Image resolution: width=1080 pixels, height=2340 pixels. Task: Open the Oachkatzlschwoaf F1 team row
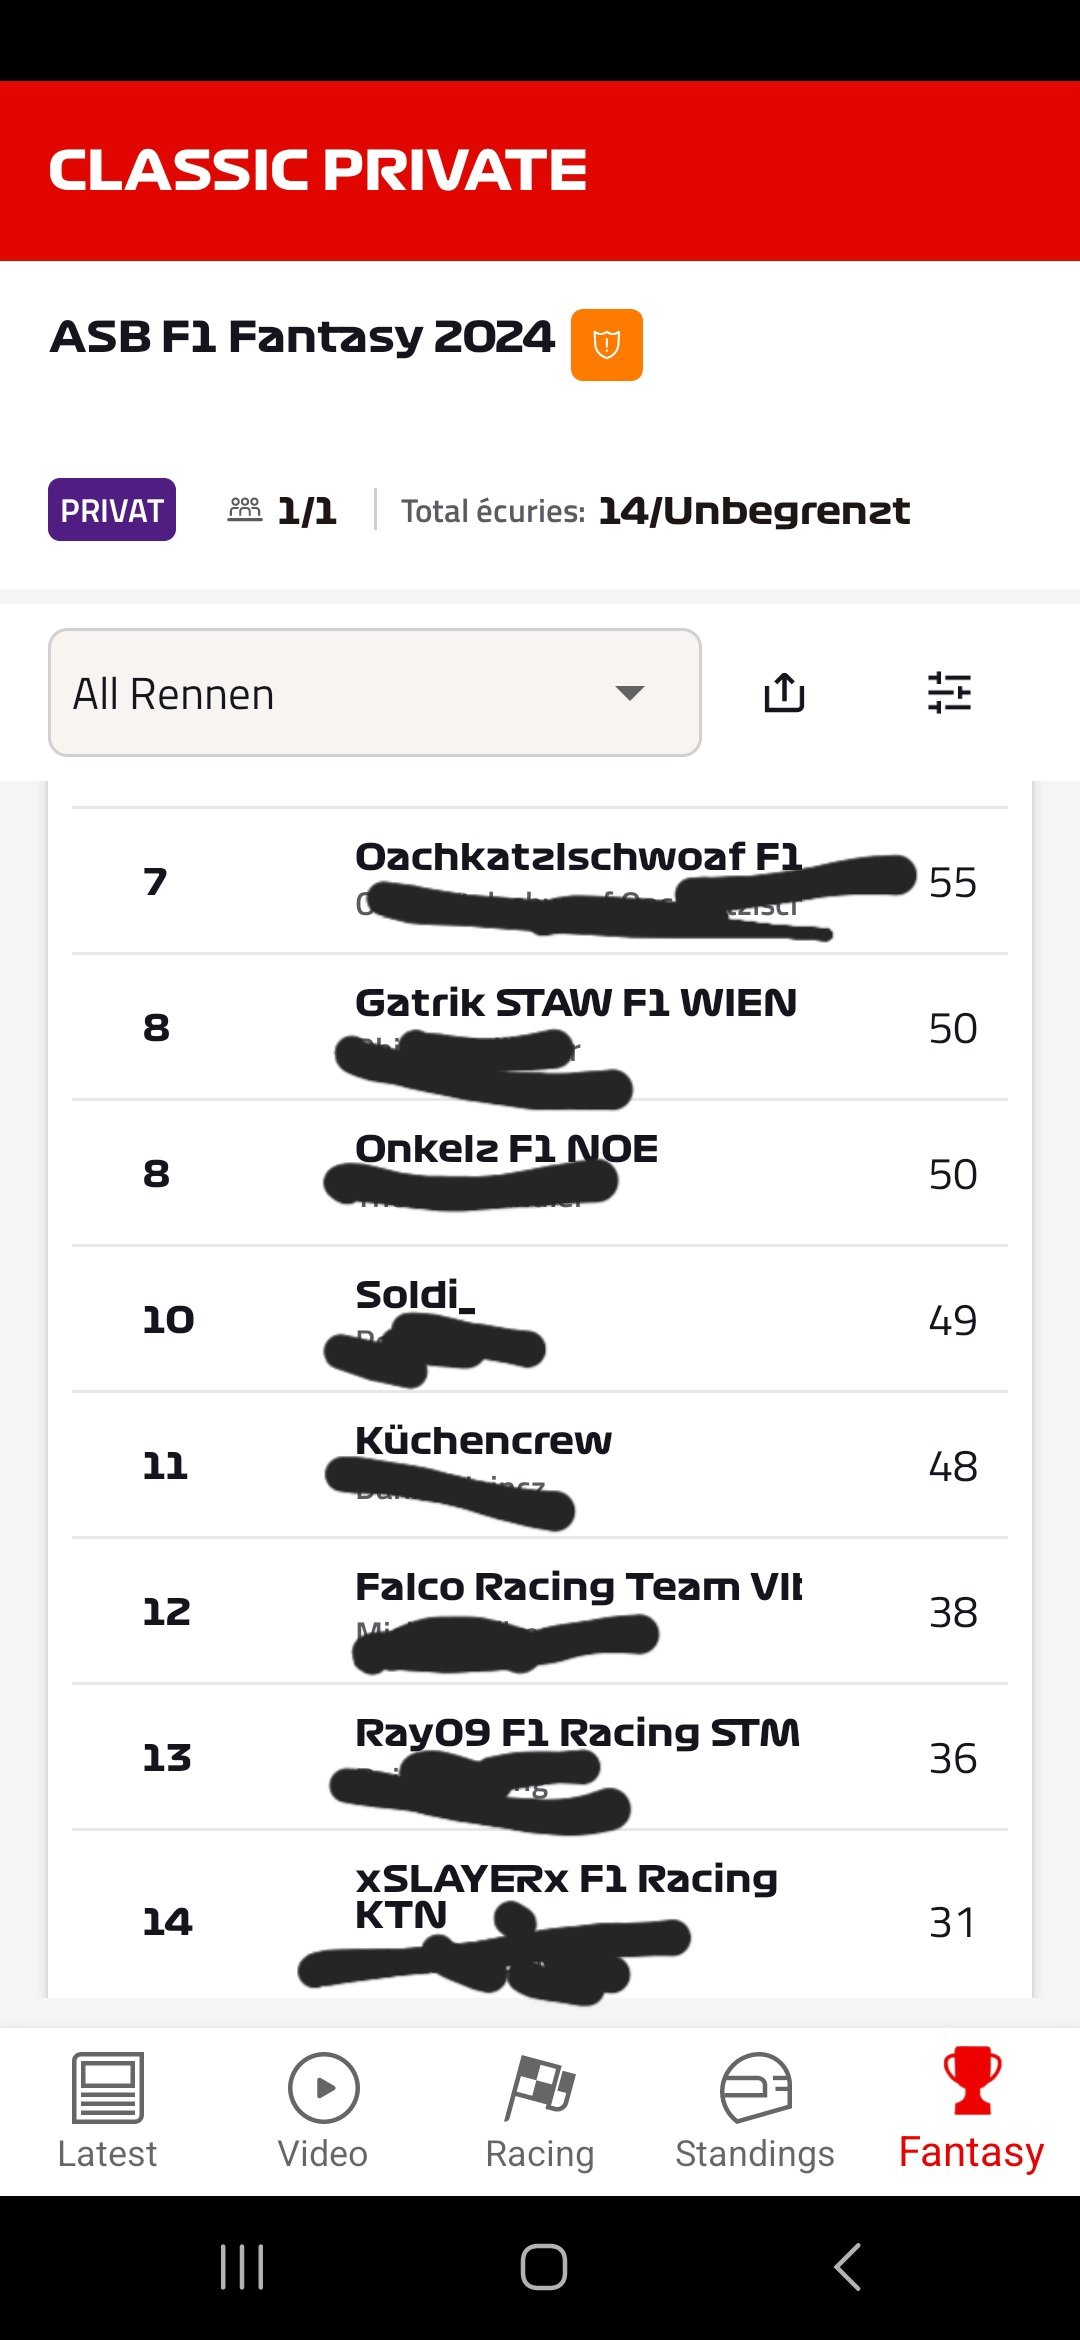540,881
